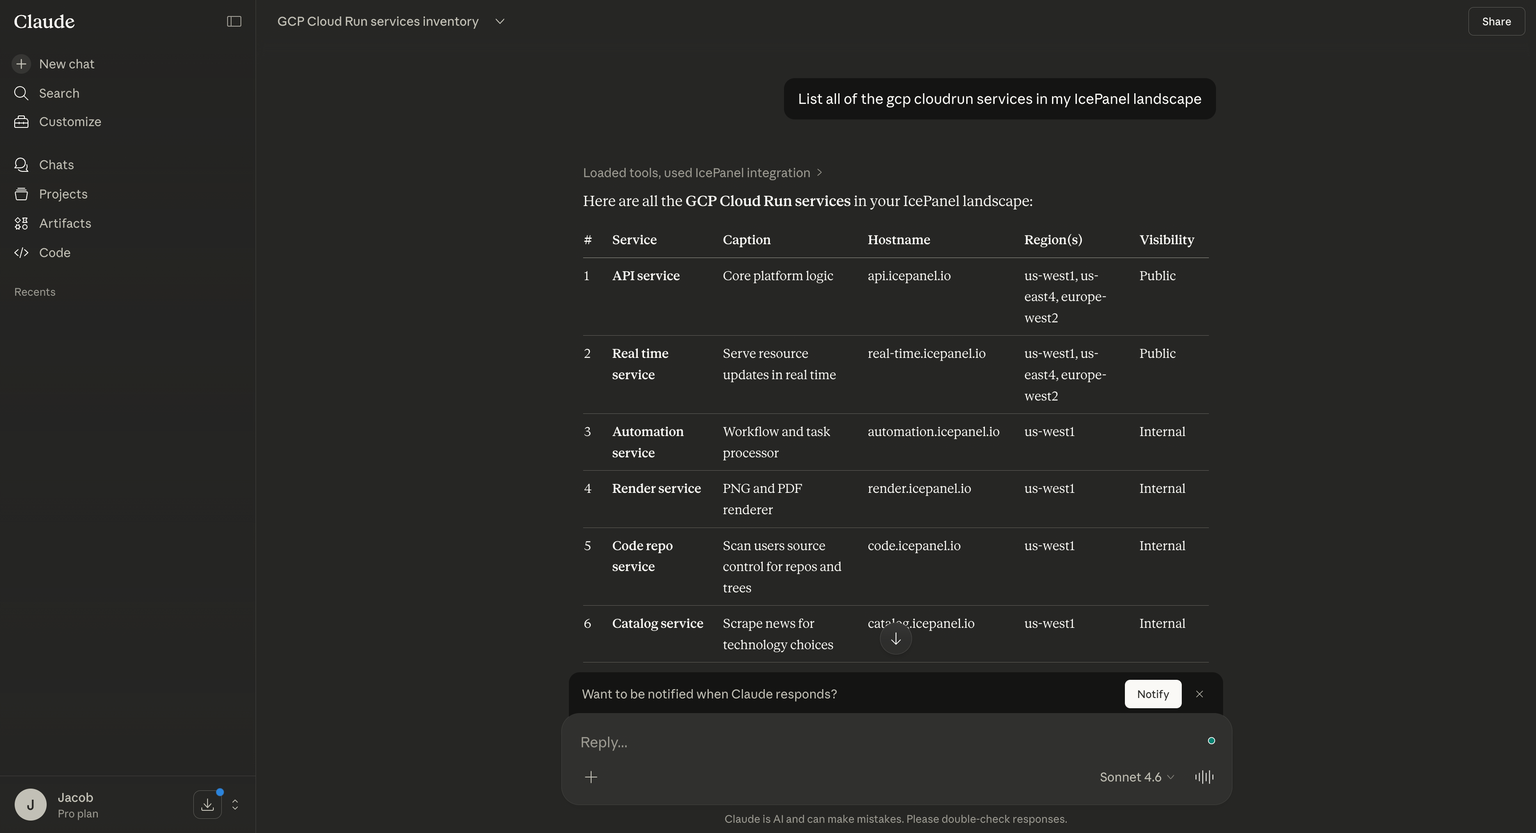Click the Artifacts grid icon
This screenshot has width=1536, height=833.
[21, 223]
